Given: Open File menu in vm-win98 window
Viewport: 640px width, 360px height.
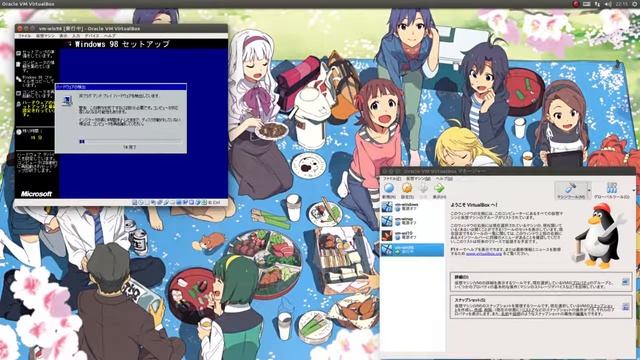Looking at the screenshot, I should coord(24,36).
